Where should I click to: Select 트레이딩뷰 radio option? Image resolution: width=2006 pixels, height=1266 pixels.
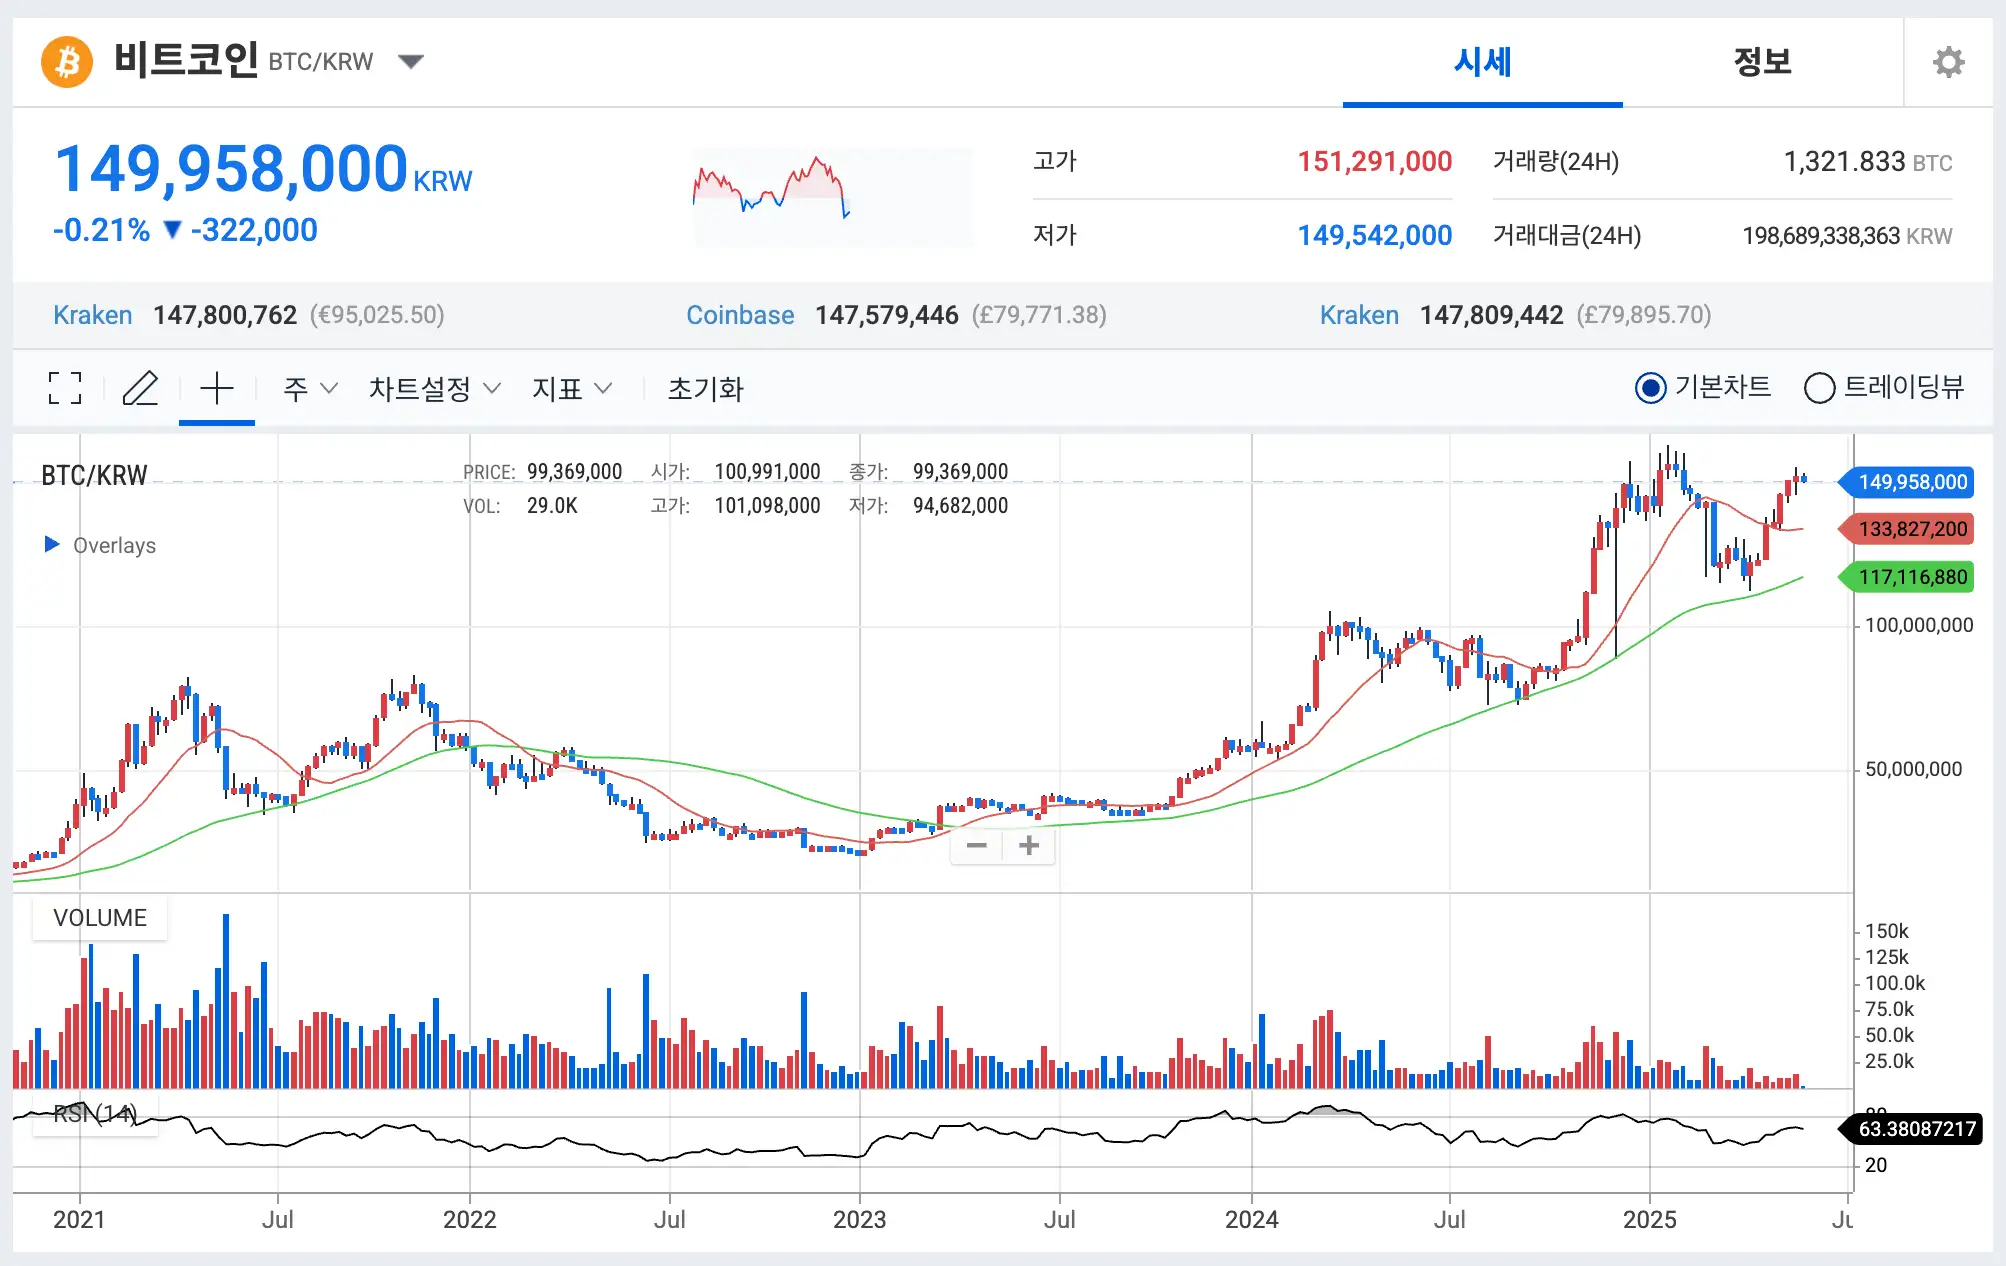pyautogui.click(x=1819, y=388)
